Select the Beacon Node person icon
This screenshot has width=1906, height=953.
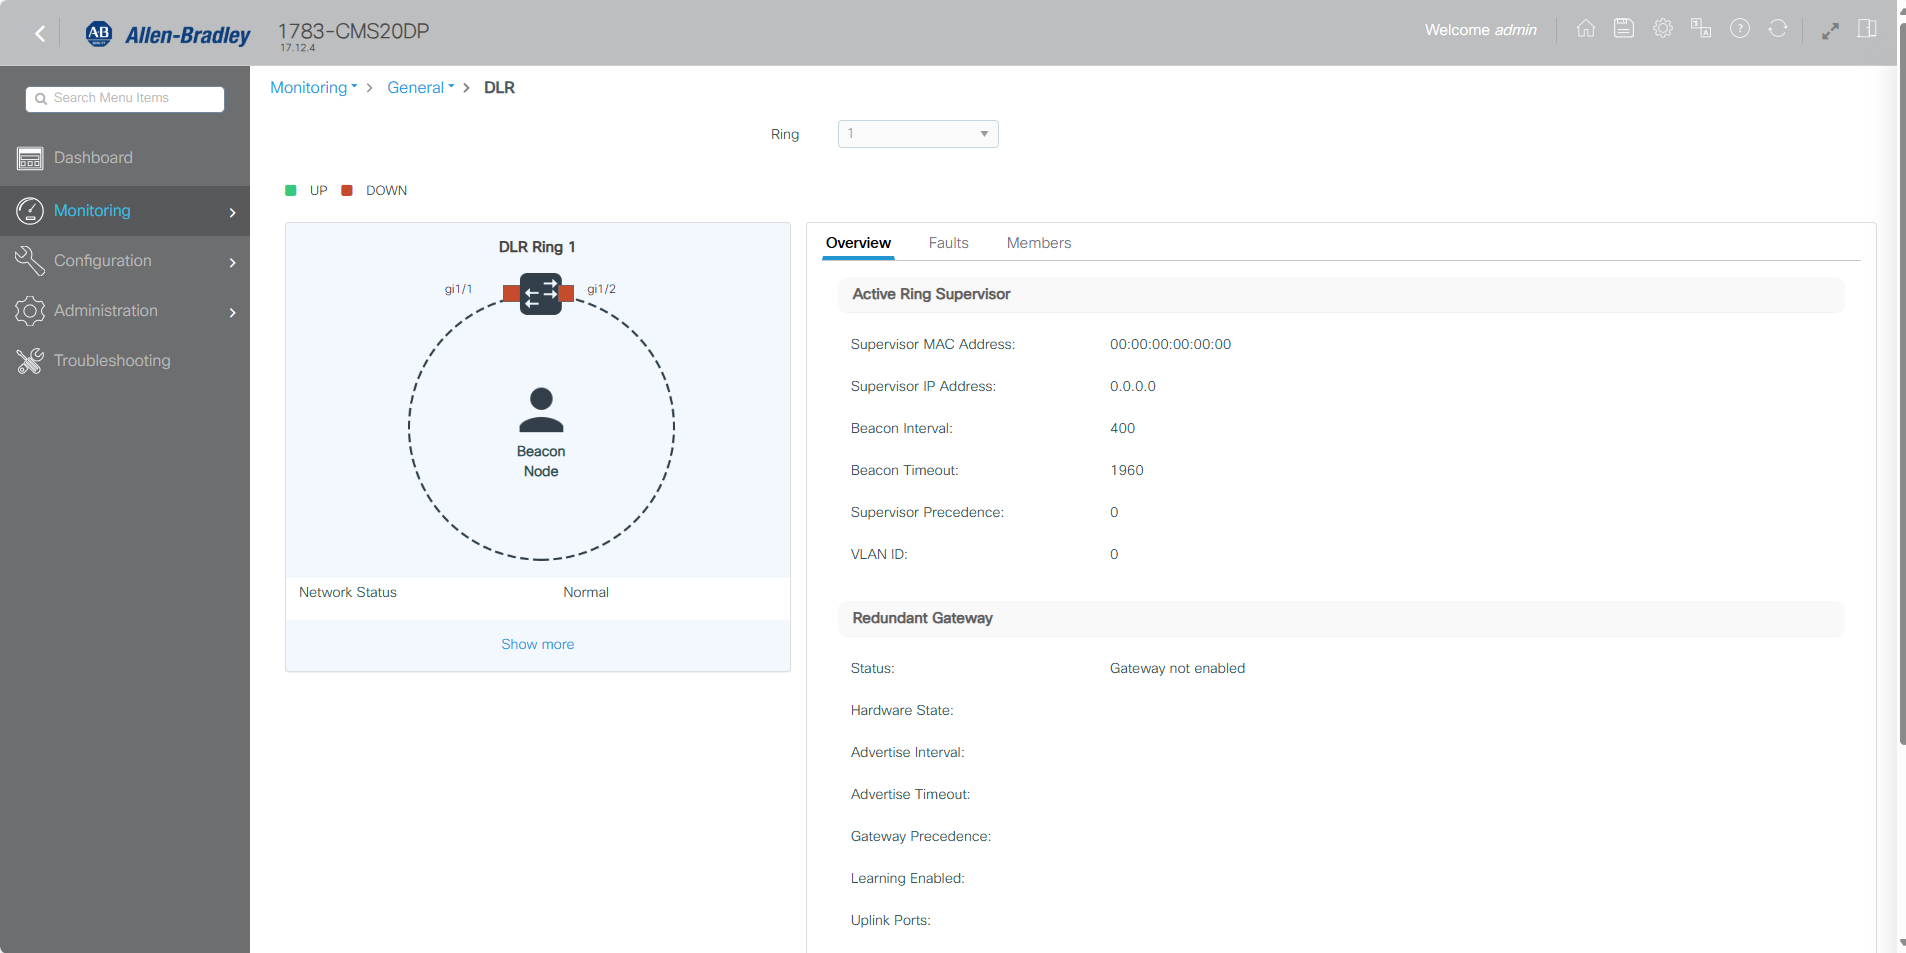541,410
